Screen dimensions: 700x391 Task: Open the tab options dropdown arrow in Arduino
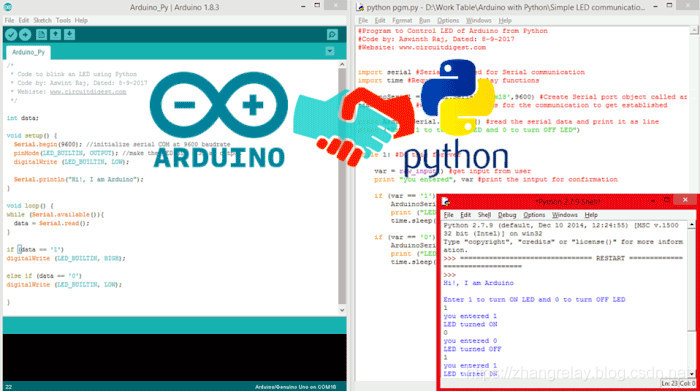[x=330, y=51]
